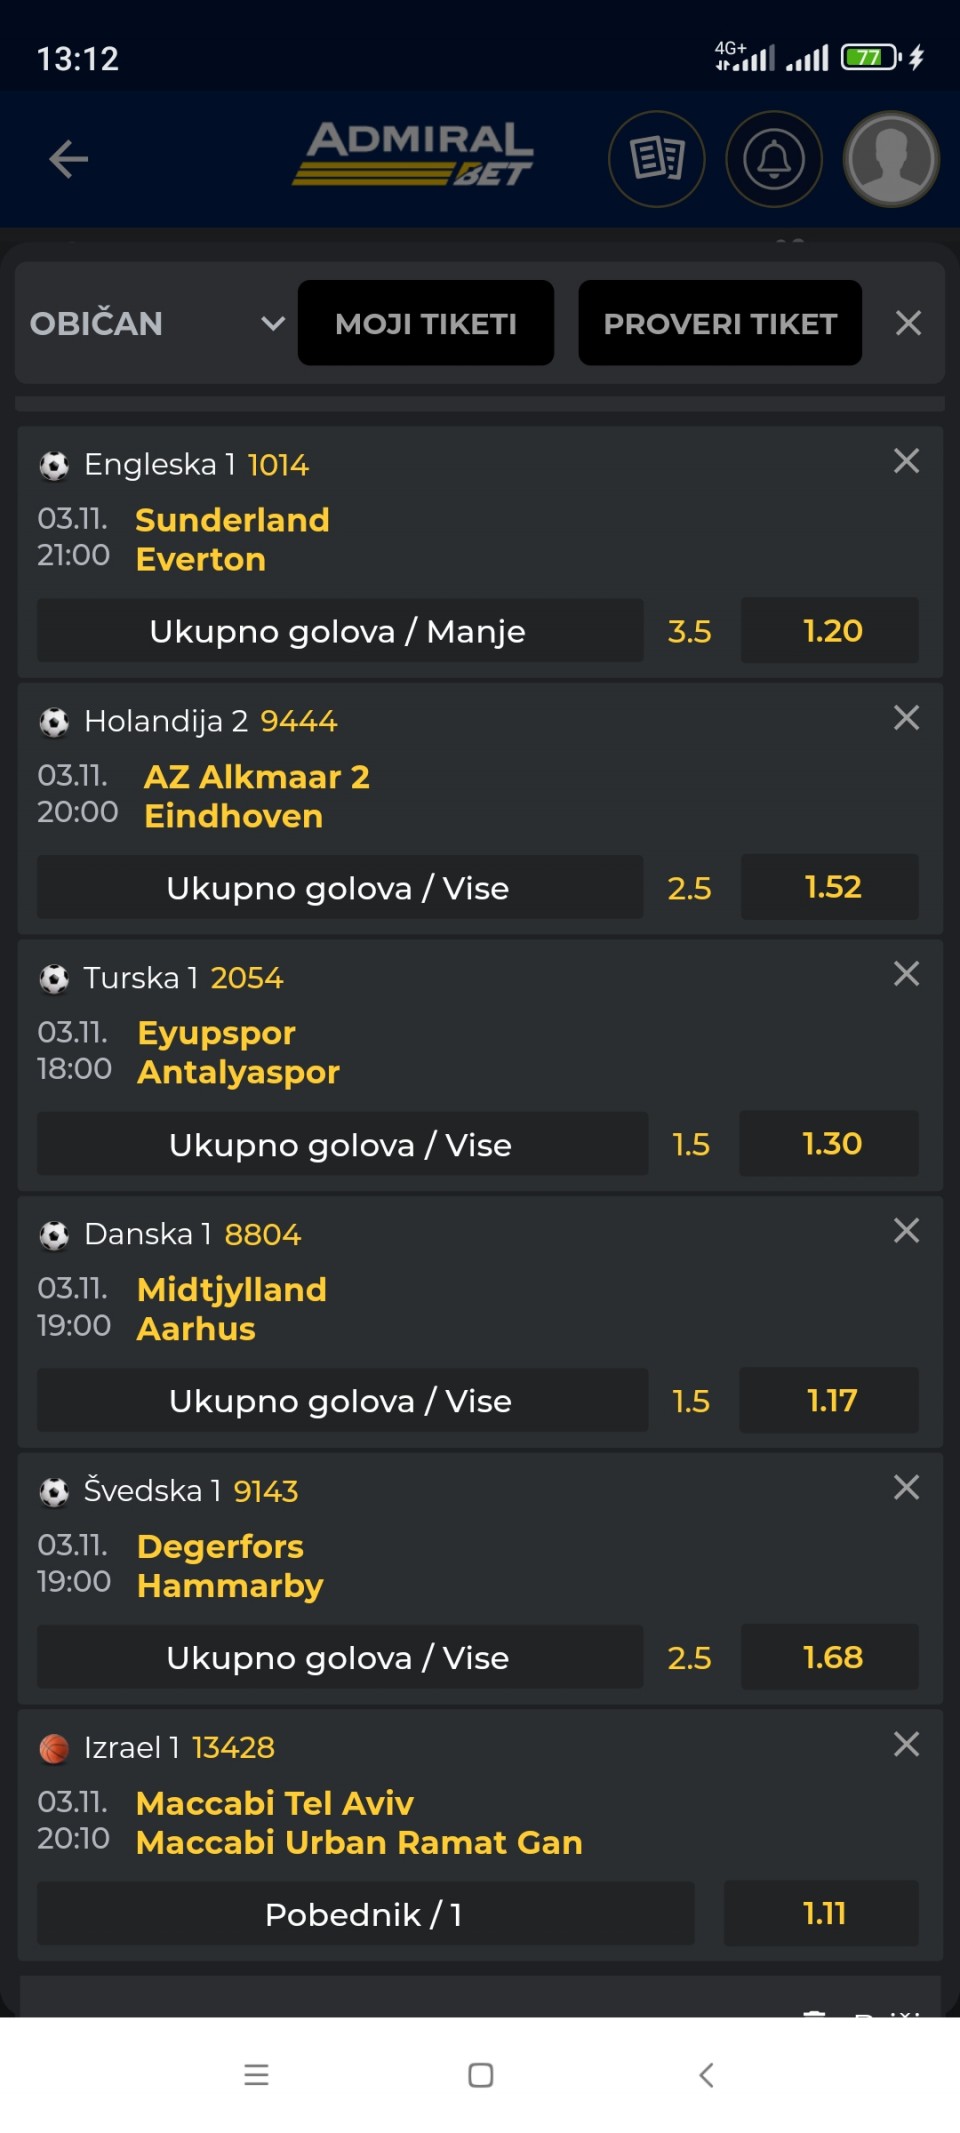Tap the 1.68 odds for Degerfors match
Screen dimensions: 960x2133
(830, 1657)
